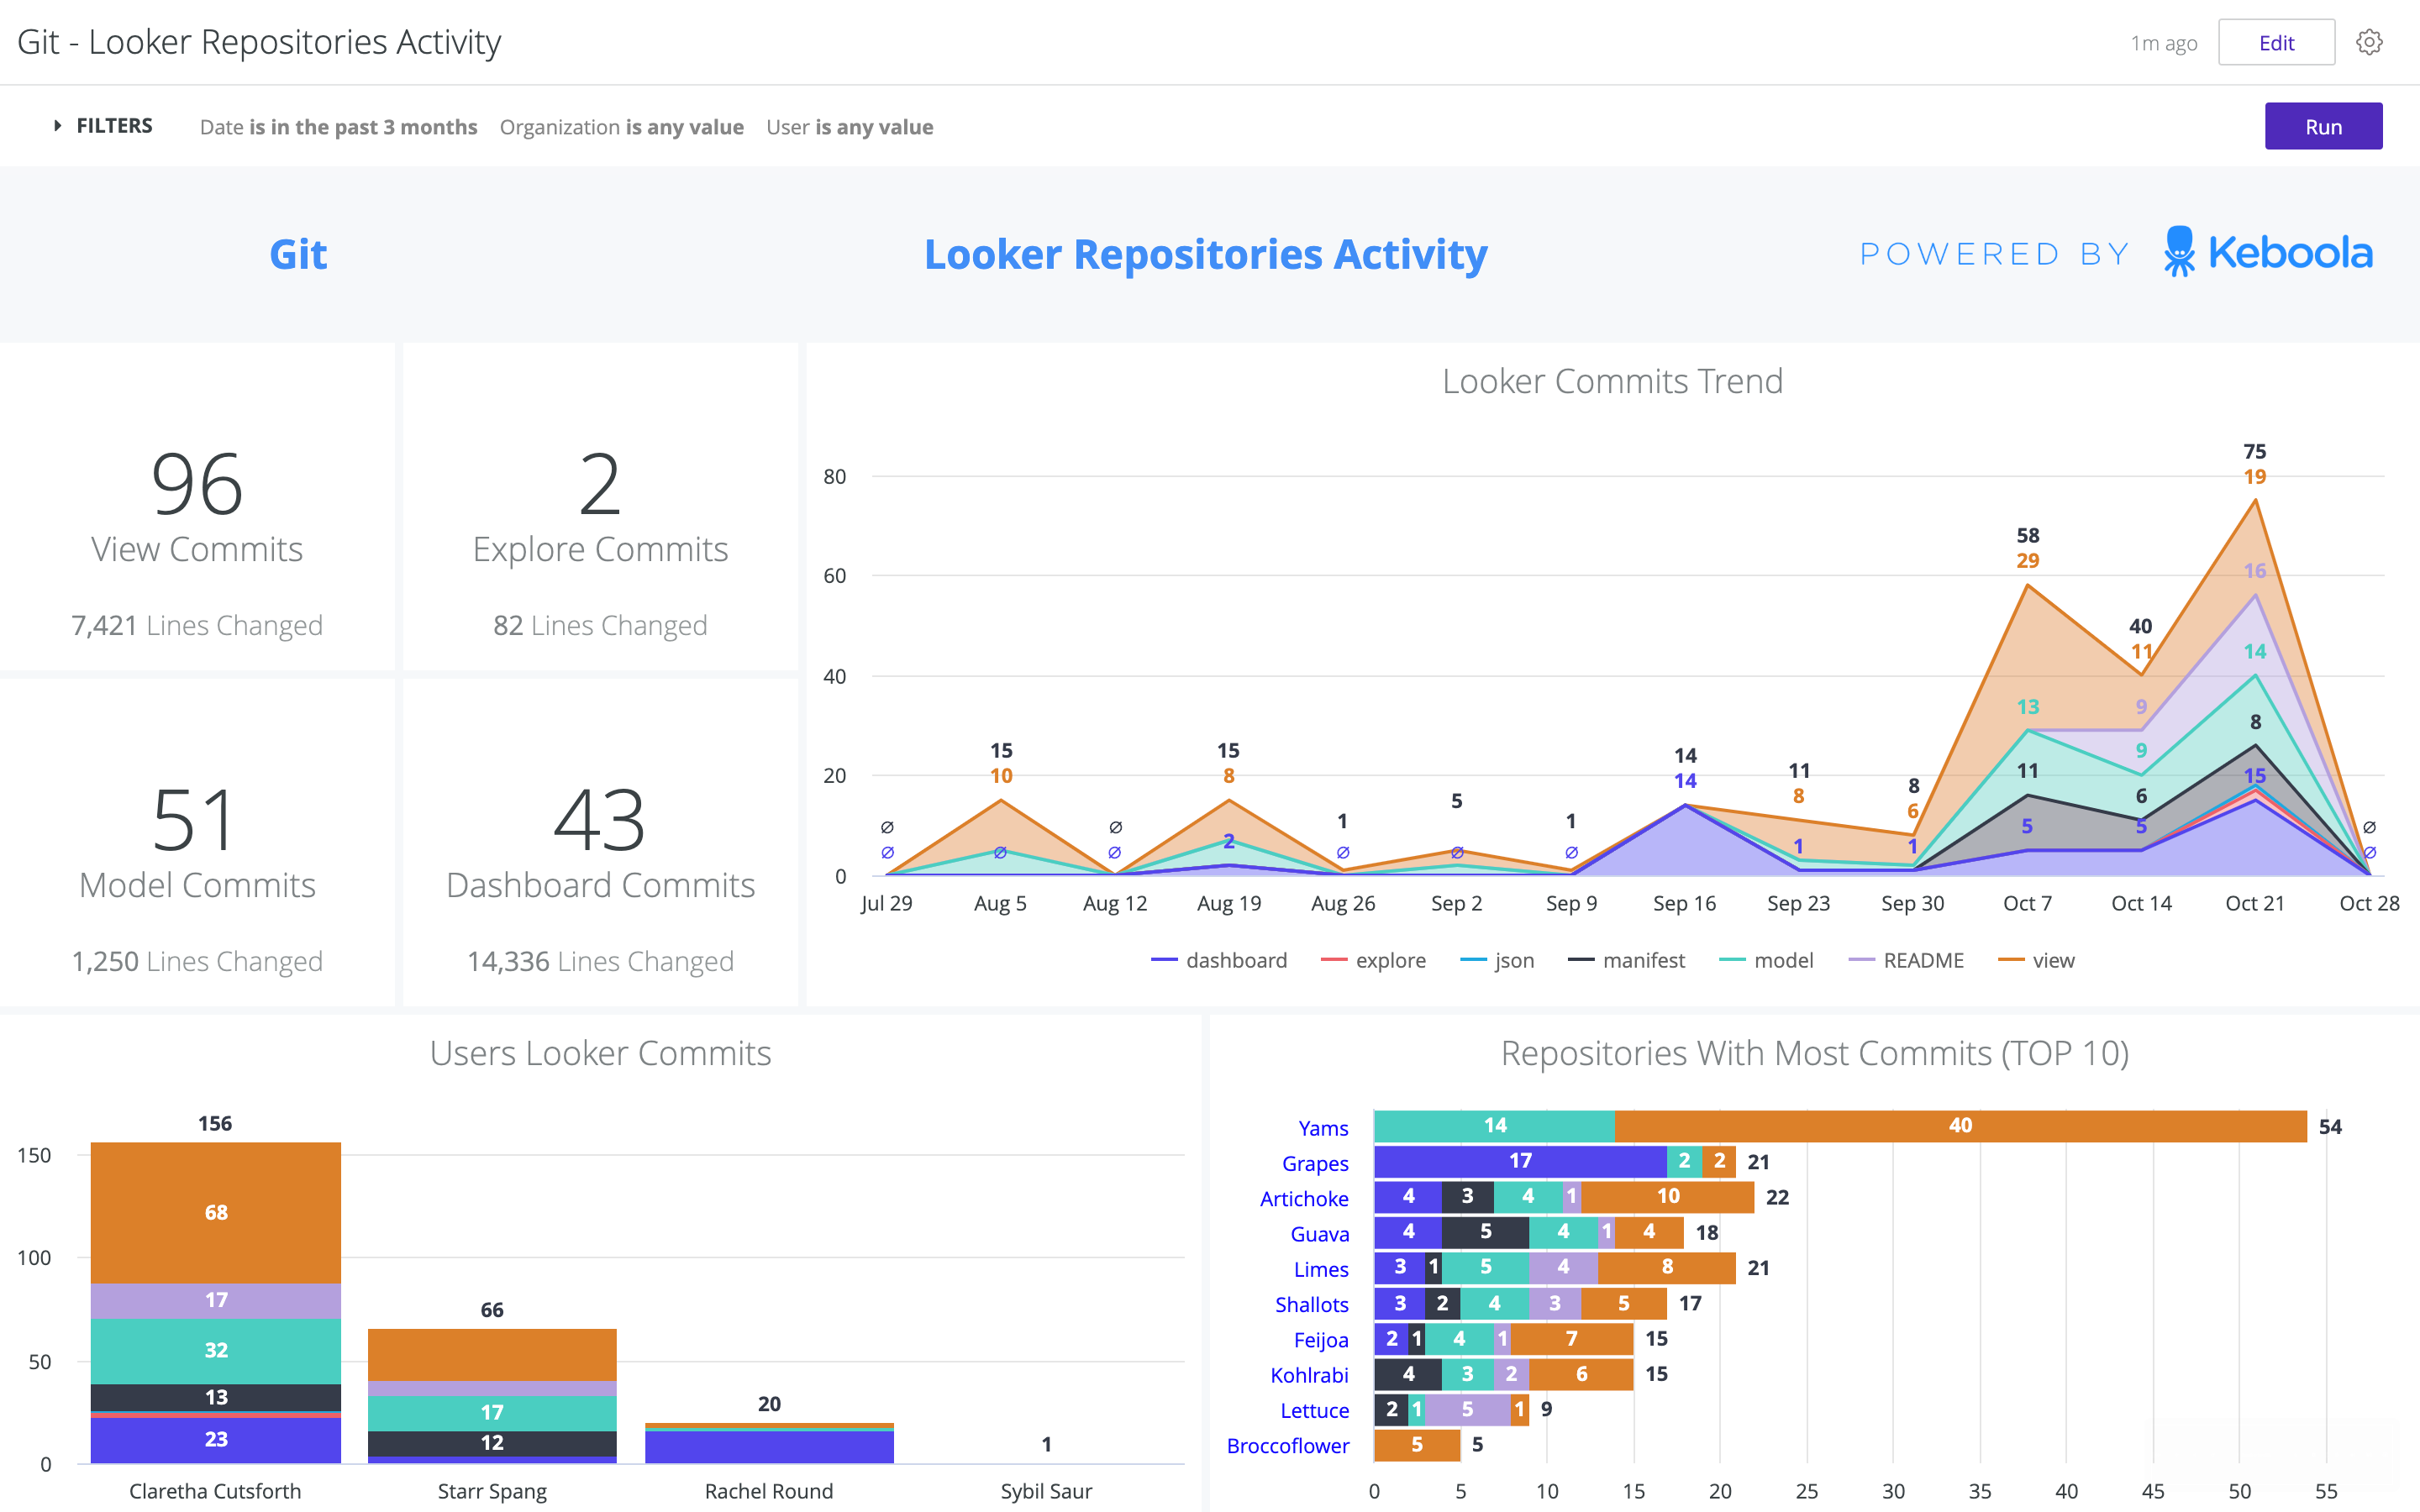Viewport: 2420px width, 1512px height.
Task: Click Claretha Cutsforth's purple 17 README segment
Action: (x=216, y=1301)
